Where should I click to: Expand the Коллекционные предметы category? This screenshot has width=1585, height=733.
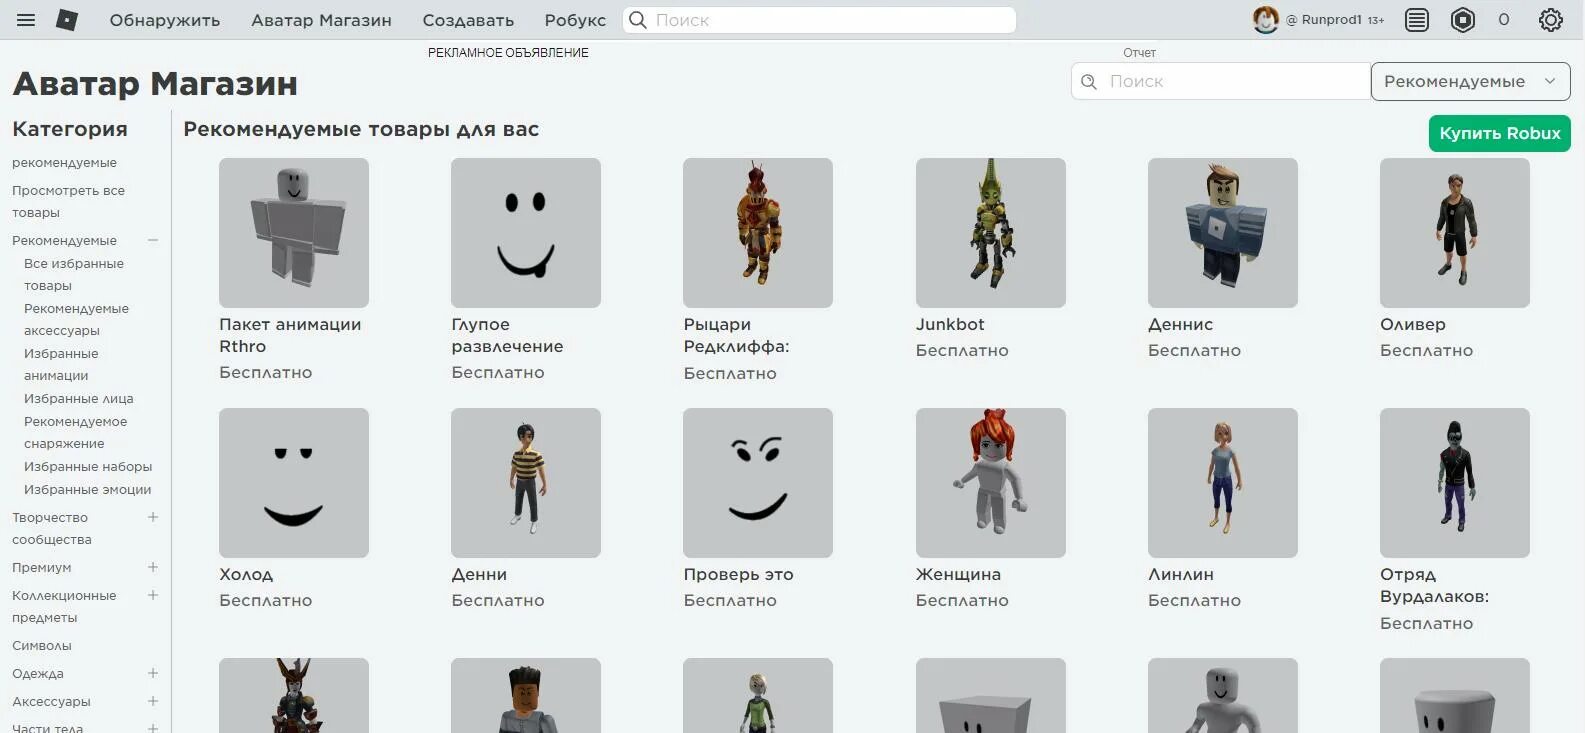(153, 595)
